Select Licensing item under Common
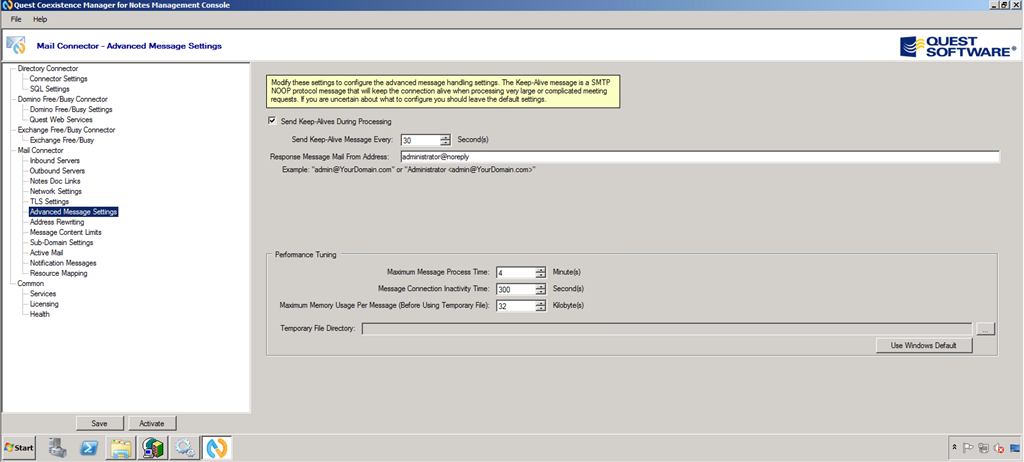 [x=44, y=304]
